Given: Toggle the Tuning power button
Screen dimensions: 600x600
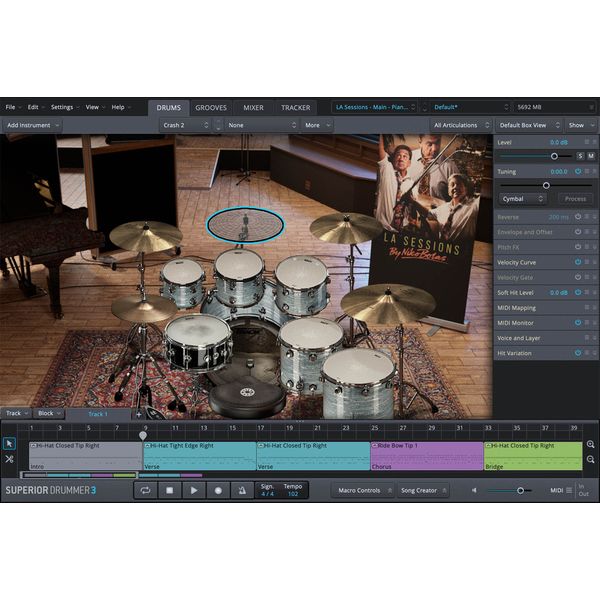Looking at the screenshot, I should coord(578,171).
